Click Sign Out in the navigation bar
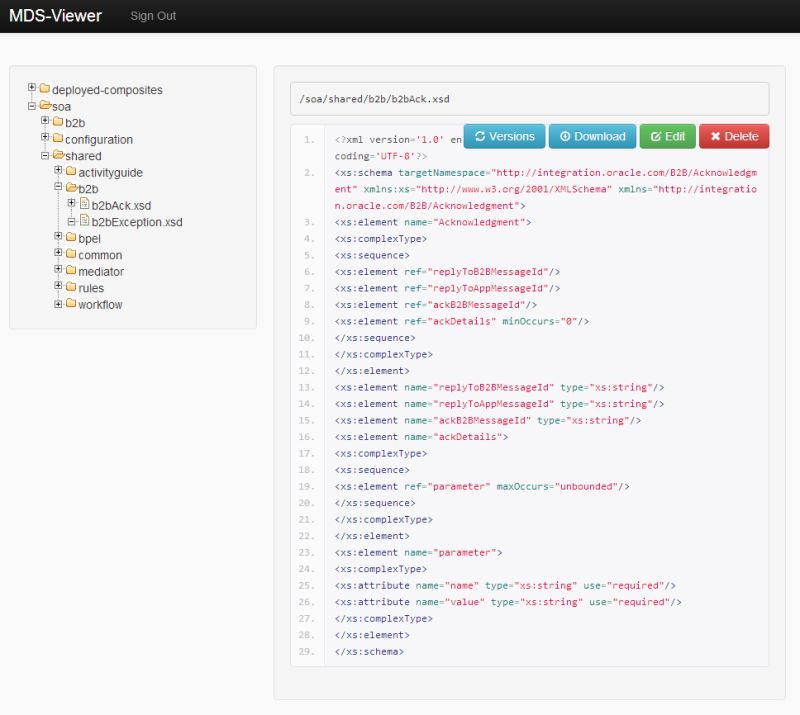This screenshot has height=715, width=800. click(x=152, y=16)
